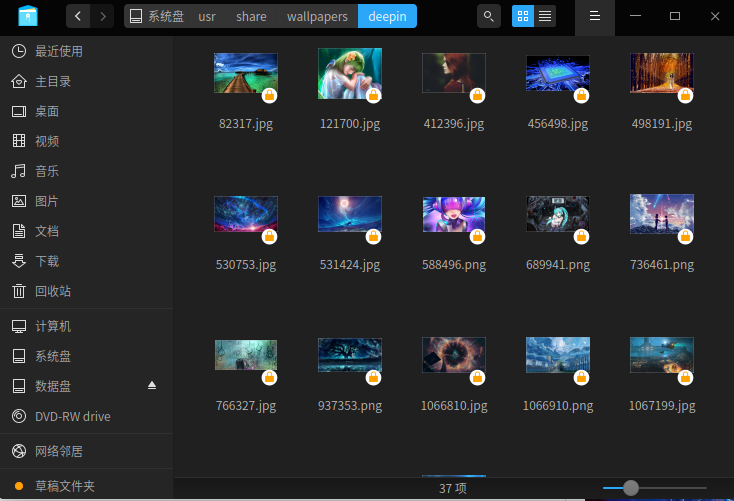The width and height of the screenshot is (734, 501).
Task: Click the orange tag dot of 草稿文件夹
Action: pos(19,486)
